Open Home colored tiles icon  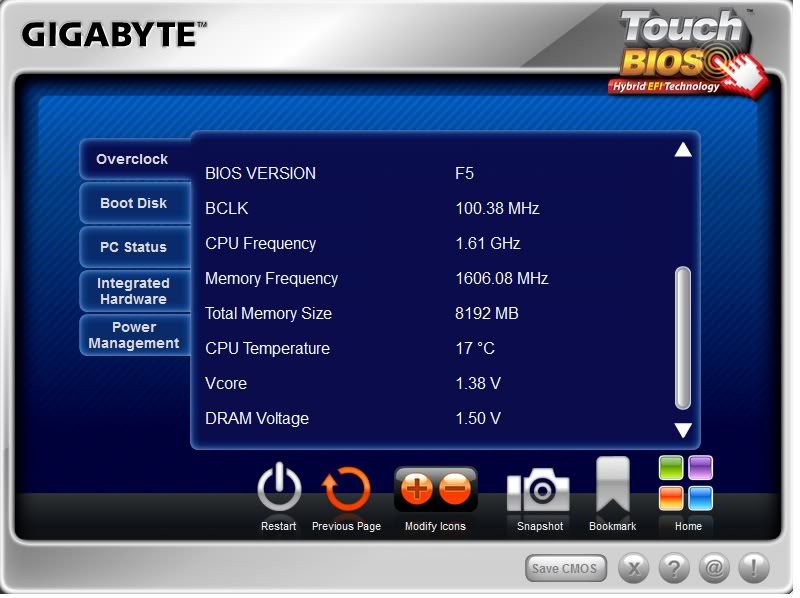[686, 484]
